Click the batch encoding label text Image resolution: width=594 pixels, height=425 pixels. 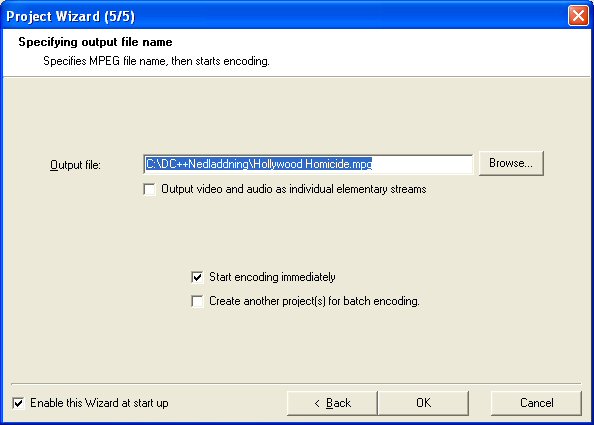(314, 302)
